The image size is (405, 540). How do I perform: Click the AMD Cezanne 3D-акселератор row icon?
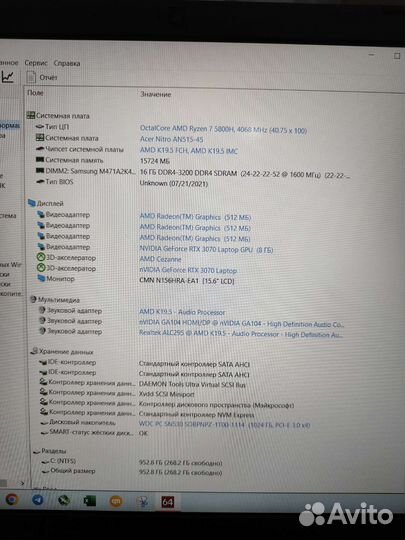[41, 258]
